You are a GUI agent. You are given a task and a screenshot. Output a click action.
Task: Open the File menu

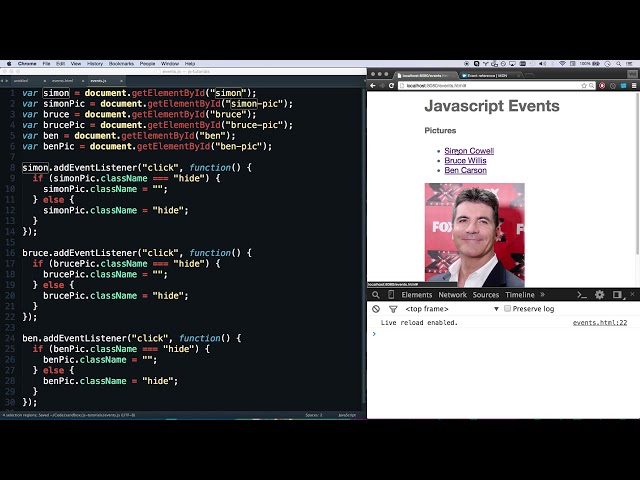pos(47,64)
